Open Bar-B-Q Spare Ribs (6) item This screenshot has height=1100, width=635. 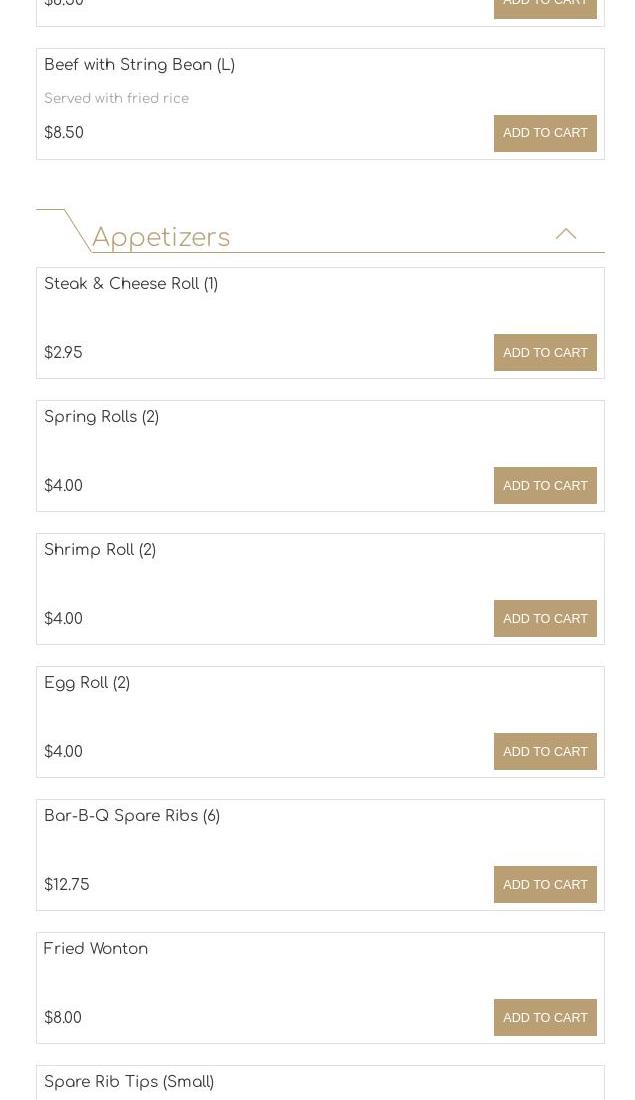[132, 816]
